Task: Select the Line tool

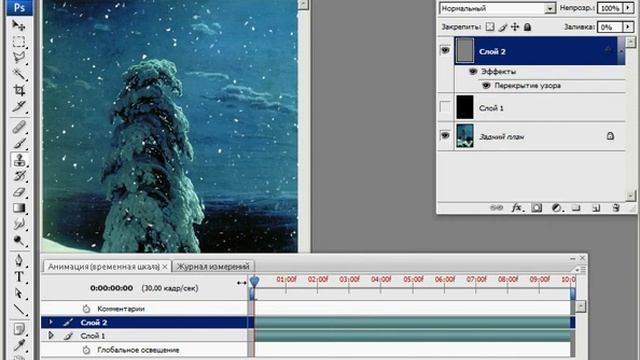Action: point(19,309)
